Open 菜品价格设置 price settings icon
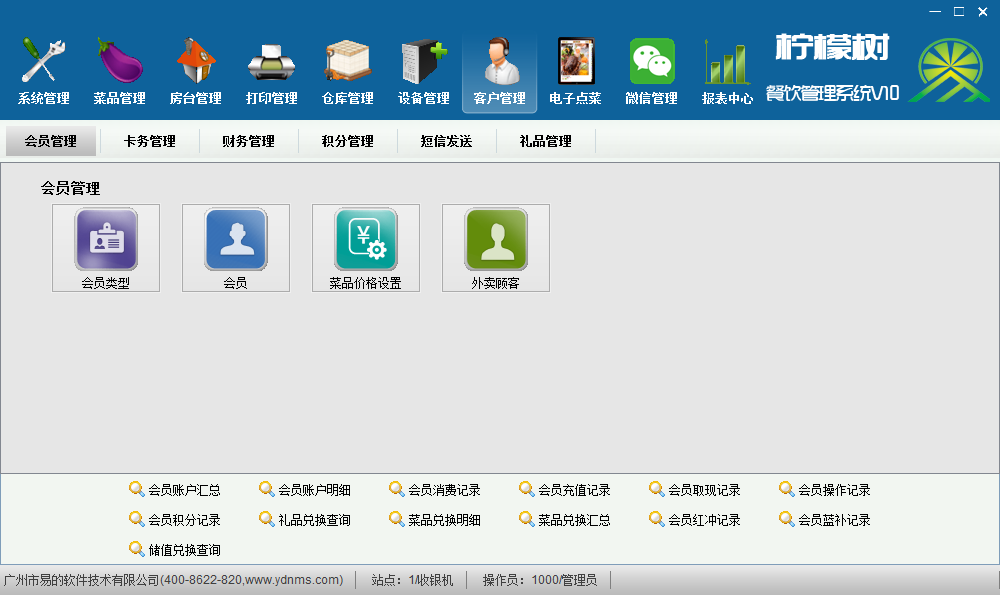Viewport: 1000px width, 595px height. (x=366, y=241)
